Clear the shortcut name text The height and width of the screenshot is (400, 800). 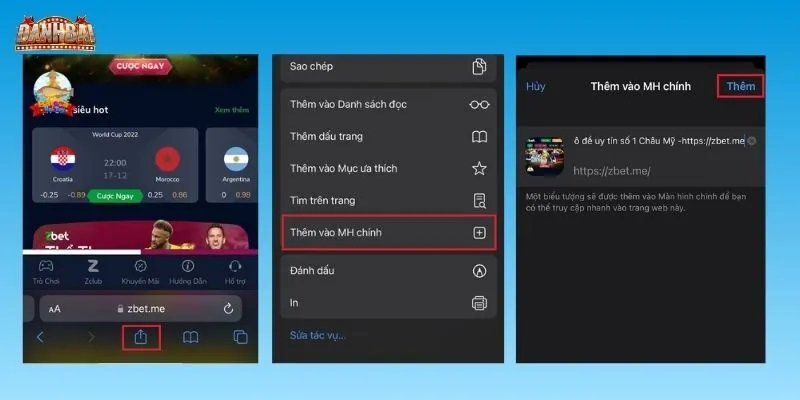click(752, 141)
